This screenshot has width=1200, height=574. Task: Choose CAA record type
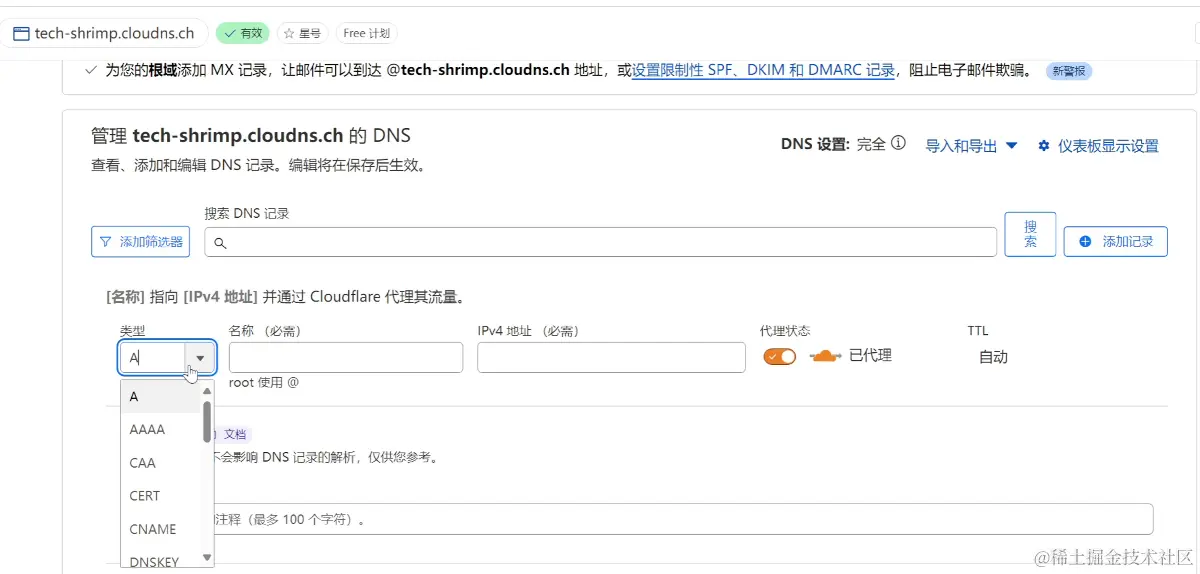[x=161, y=463]
